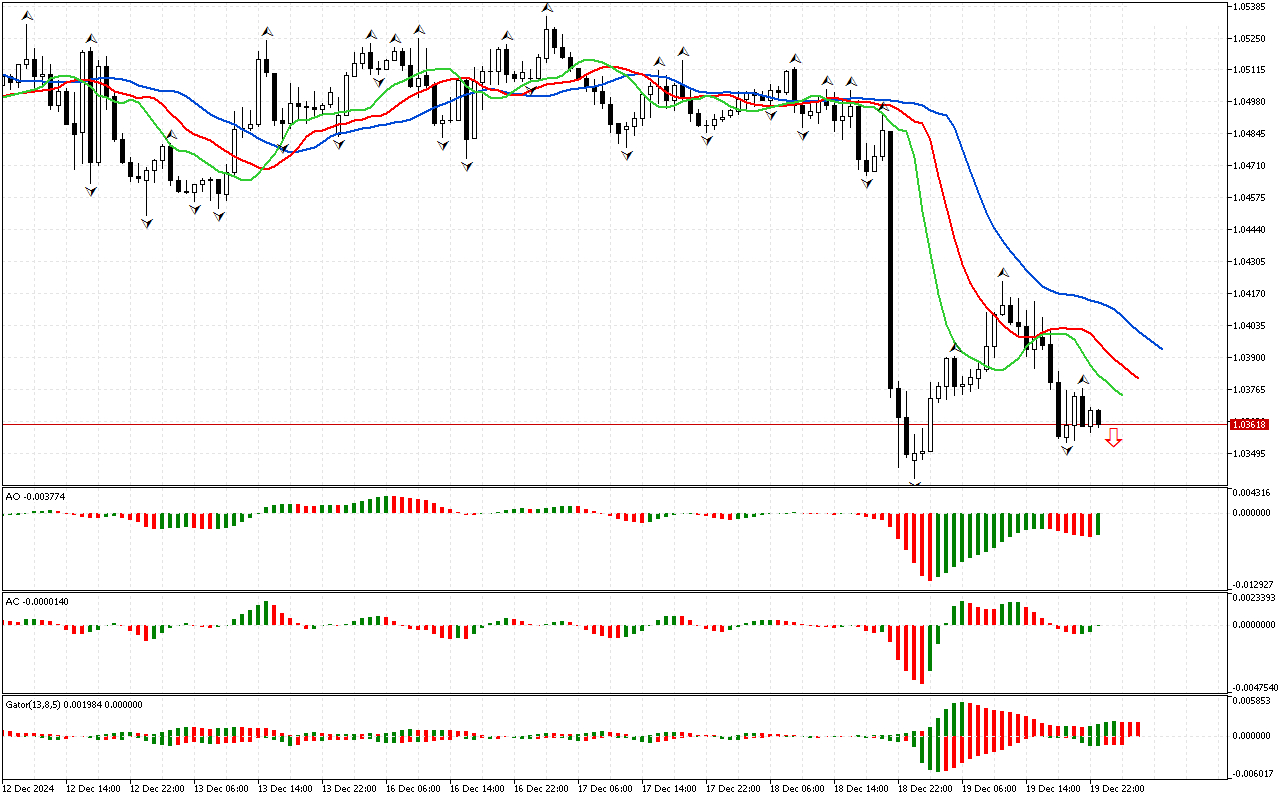Click the 1.04440 price scale value
This screenshot has width=1280, height=800.
tap(1249, 230)
